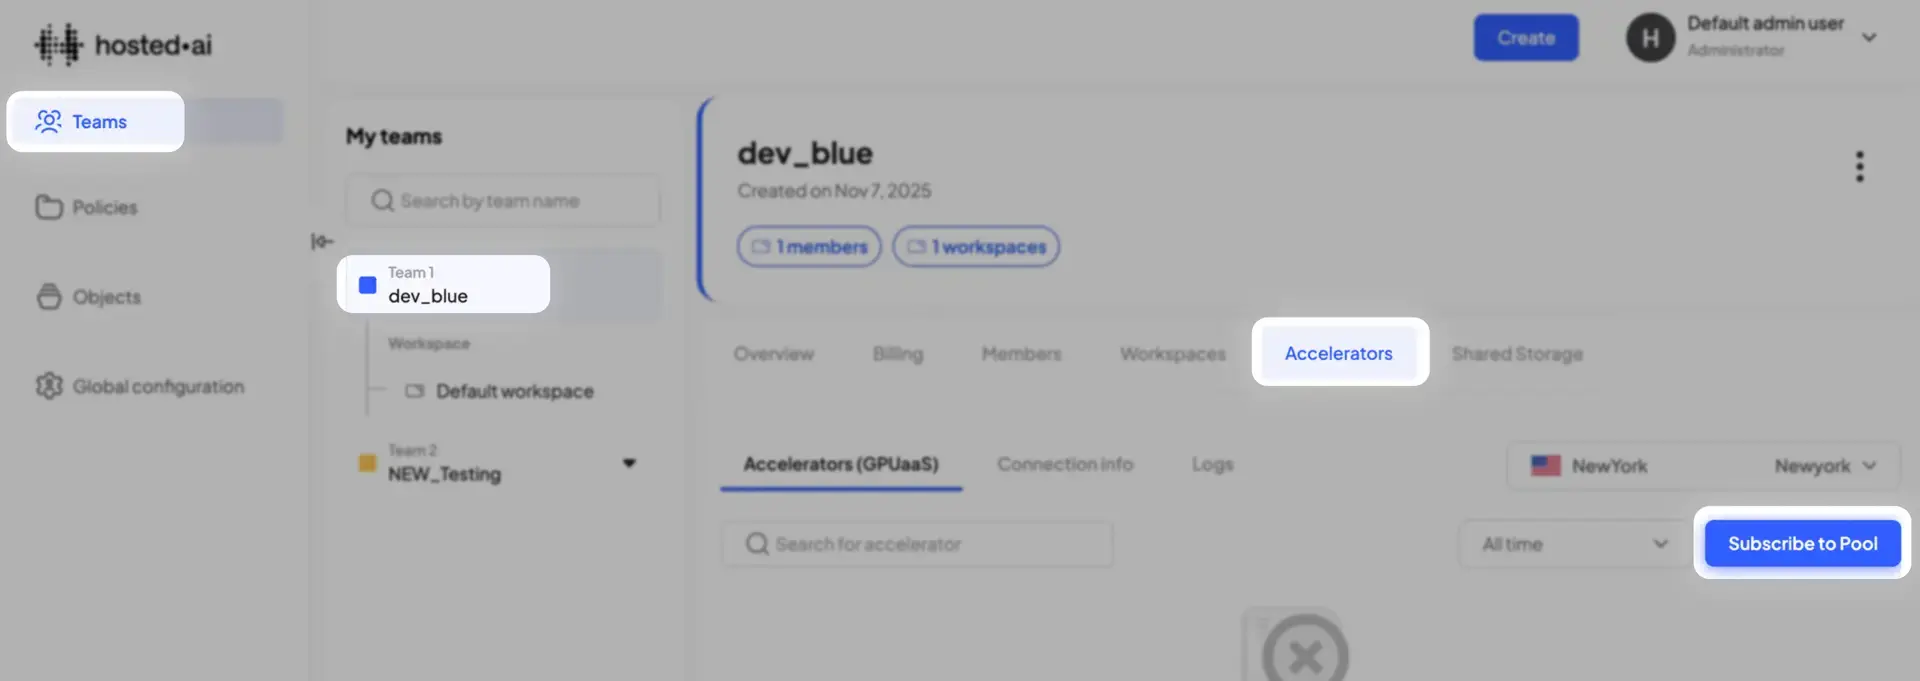
Task: Click the H user avatar
Action: coord(1651,38)
